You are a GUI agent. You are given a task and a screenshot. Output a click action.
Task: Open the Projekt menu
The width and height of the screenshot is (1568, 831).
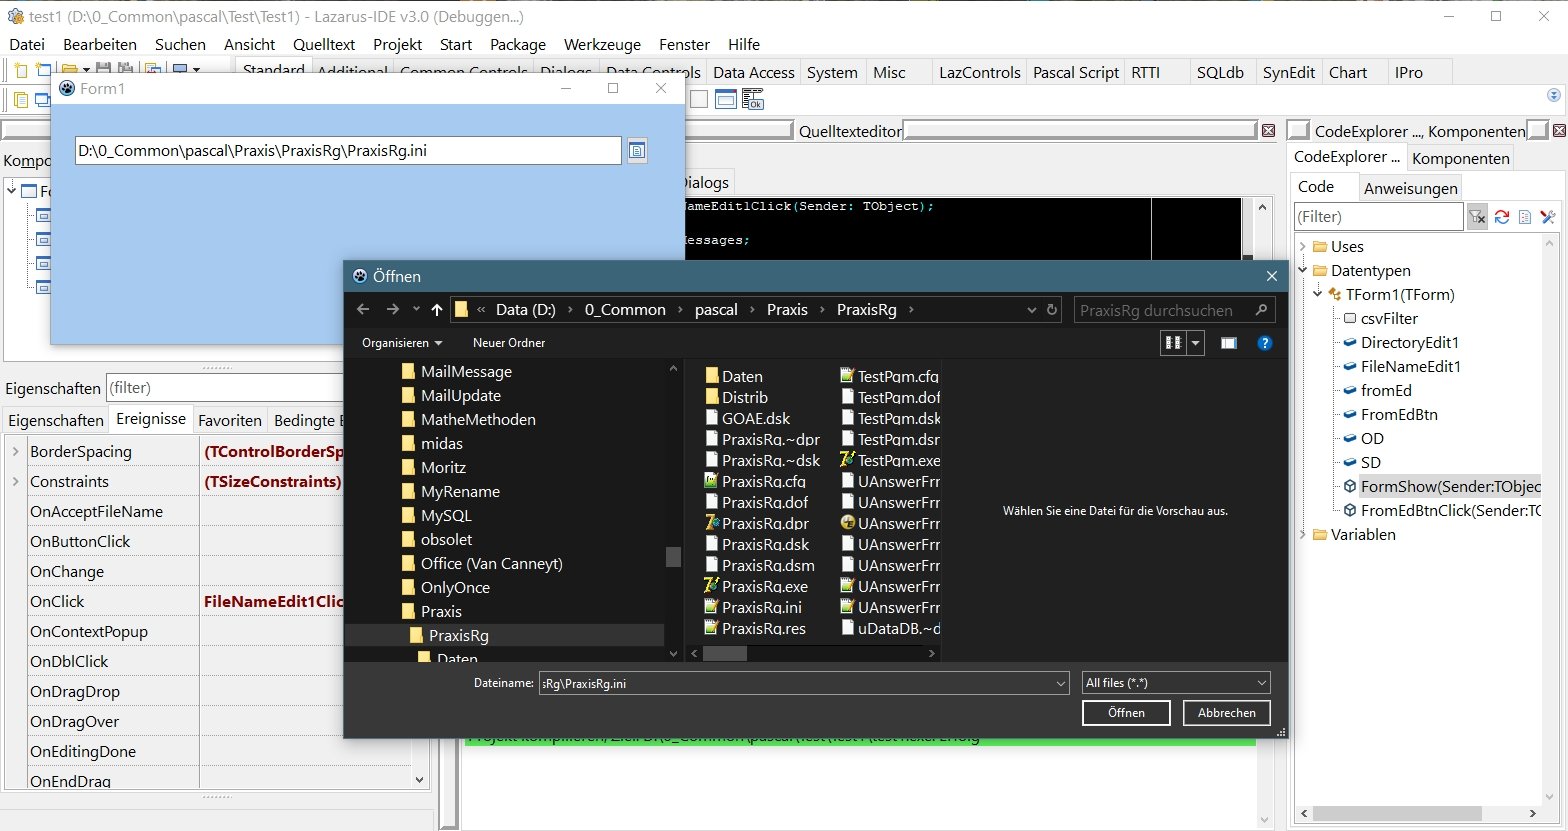pyautogui.click(x=398, y=44)
